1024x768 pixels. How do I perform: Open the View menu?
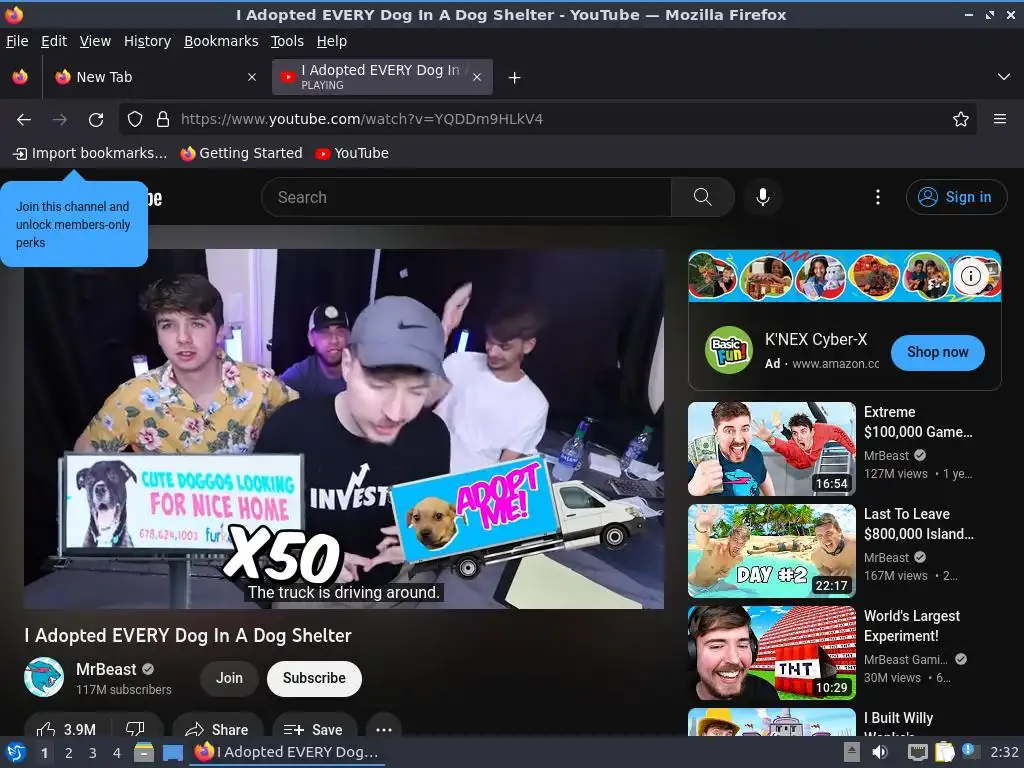pyautogui.click(x=95, y=41)
